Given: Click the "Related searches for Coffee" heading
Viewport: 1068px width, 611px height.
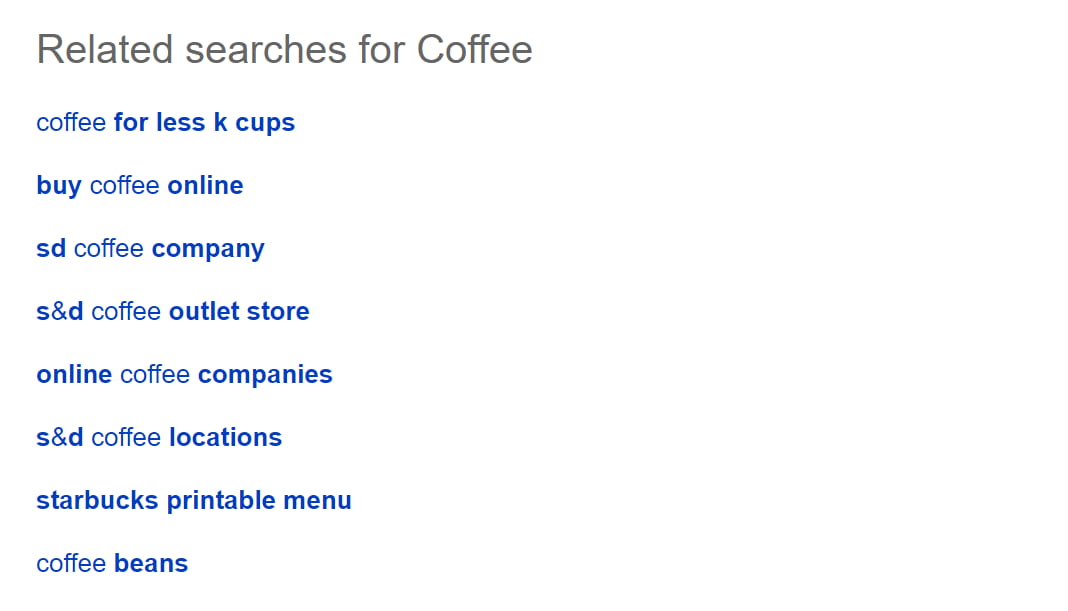Looking at the screenshot, I should tap(284, 49).
